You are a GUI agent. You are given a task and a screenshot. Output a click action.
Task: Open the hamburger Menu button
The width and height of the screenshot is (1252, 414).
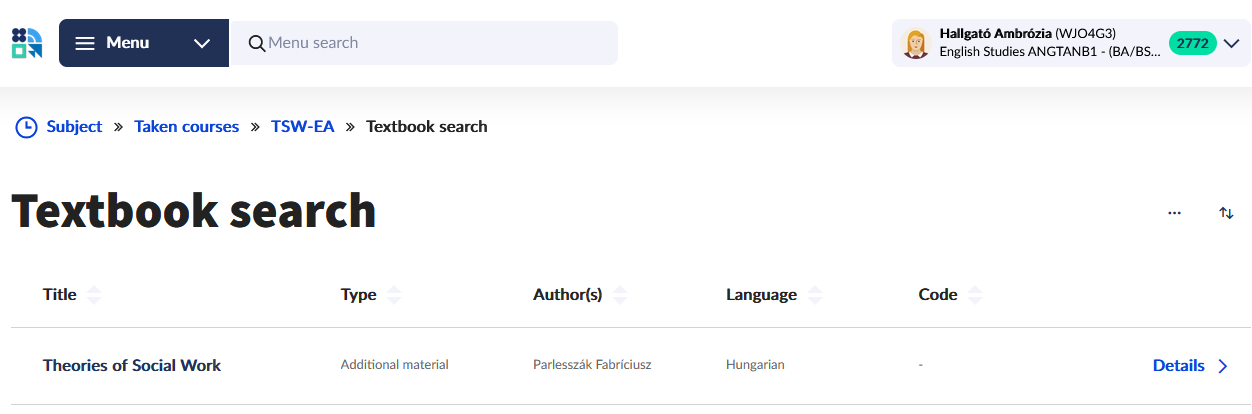tap(112, 43)
